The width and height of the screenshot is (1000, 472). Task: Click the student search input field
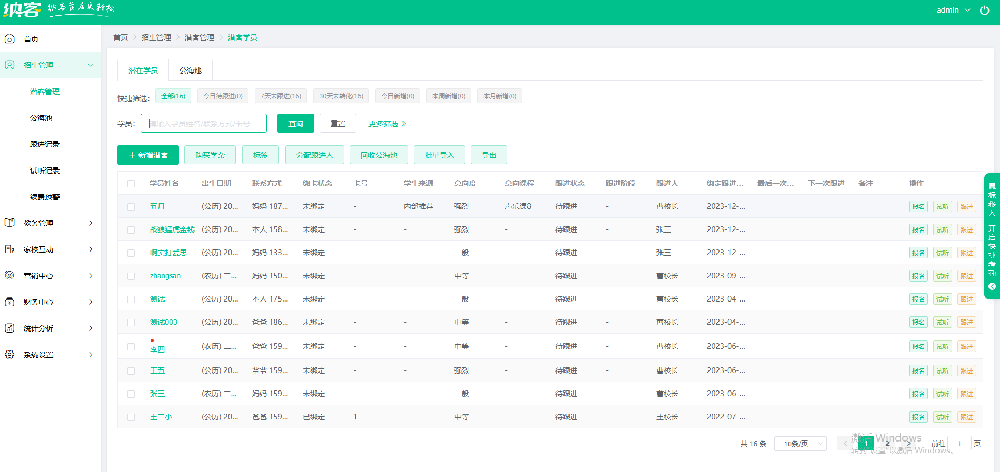tap(204, 124)
